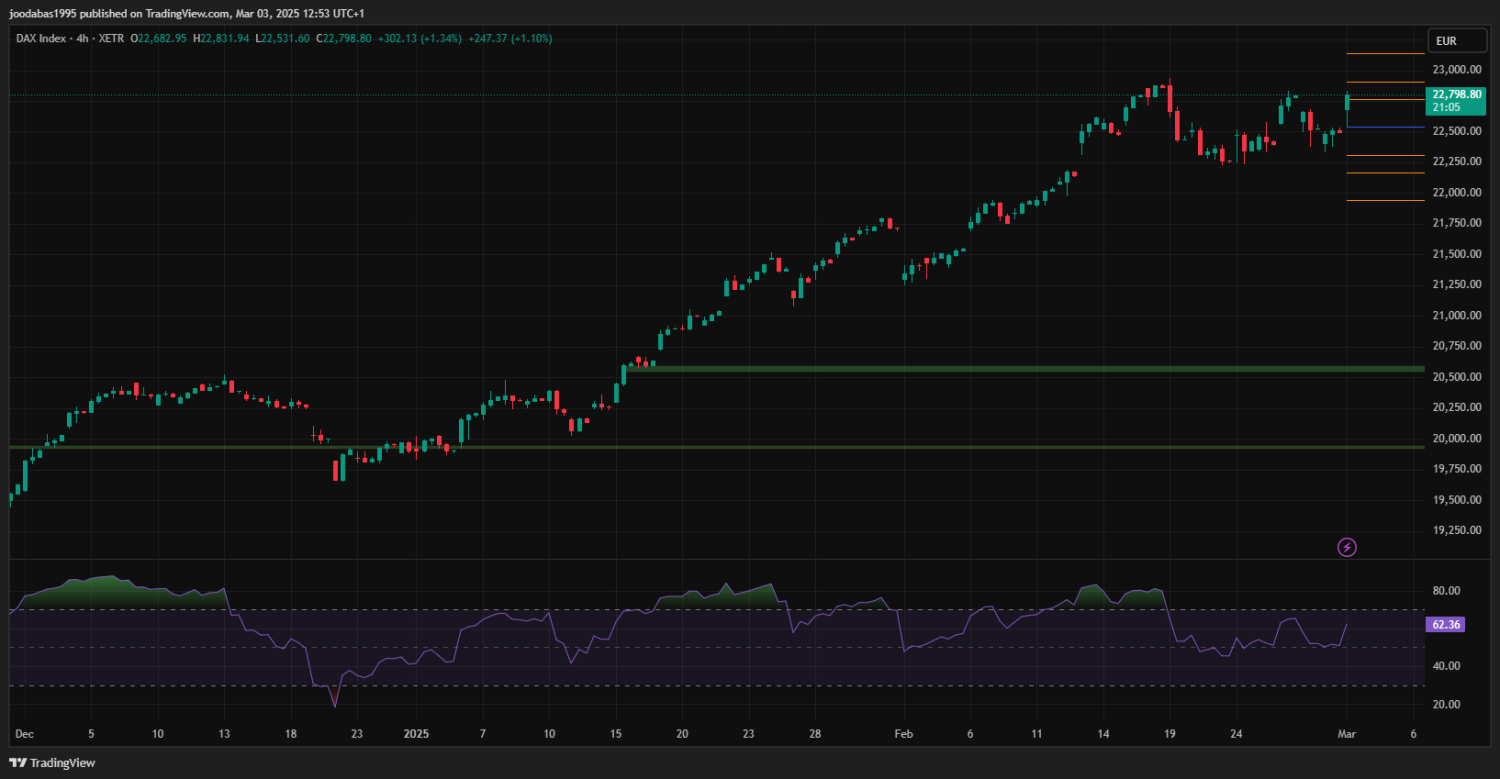This screenshot has width=1500, height=779.
Task: Click the 19,750.00 price axis label
Action: click(1456, 469)
